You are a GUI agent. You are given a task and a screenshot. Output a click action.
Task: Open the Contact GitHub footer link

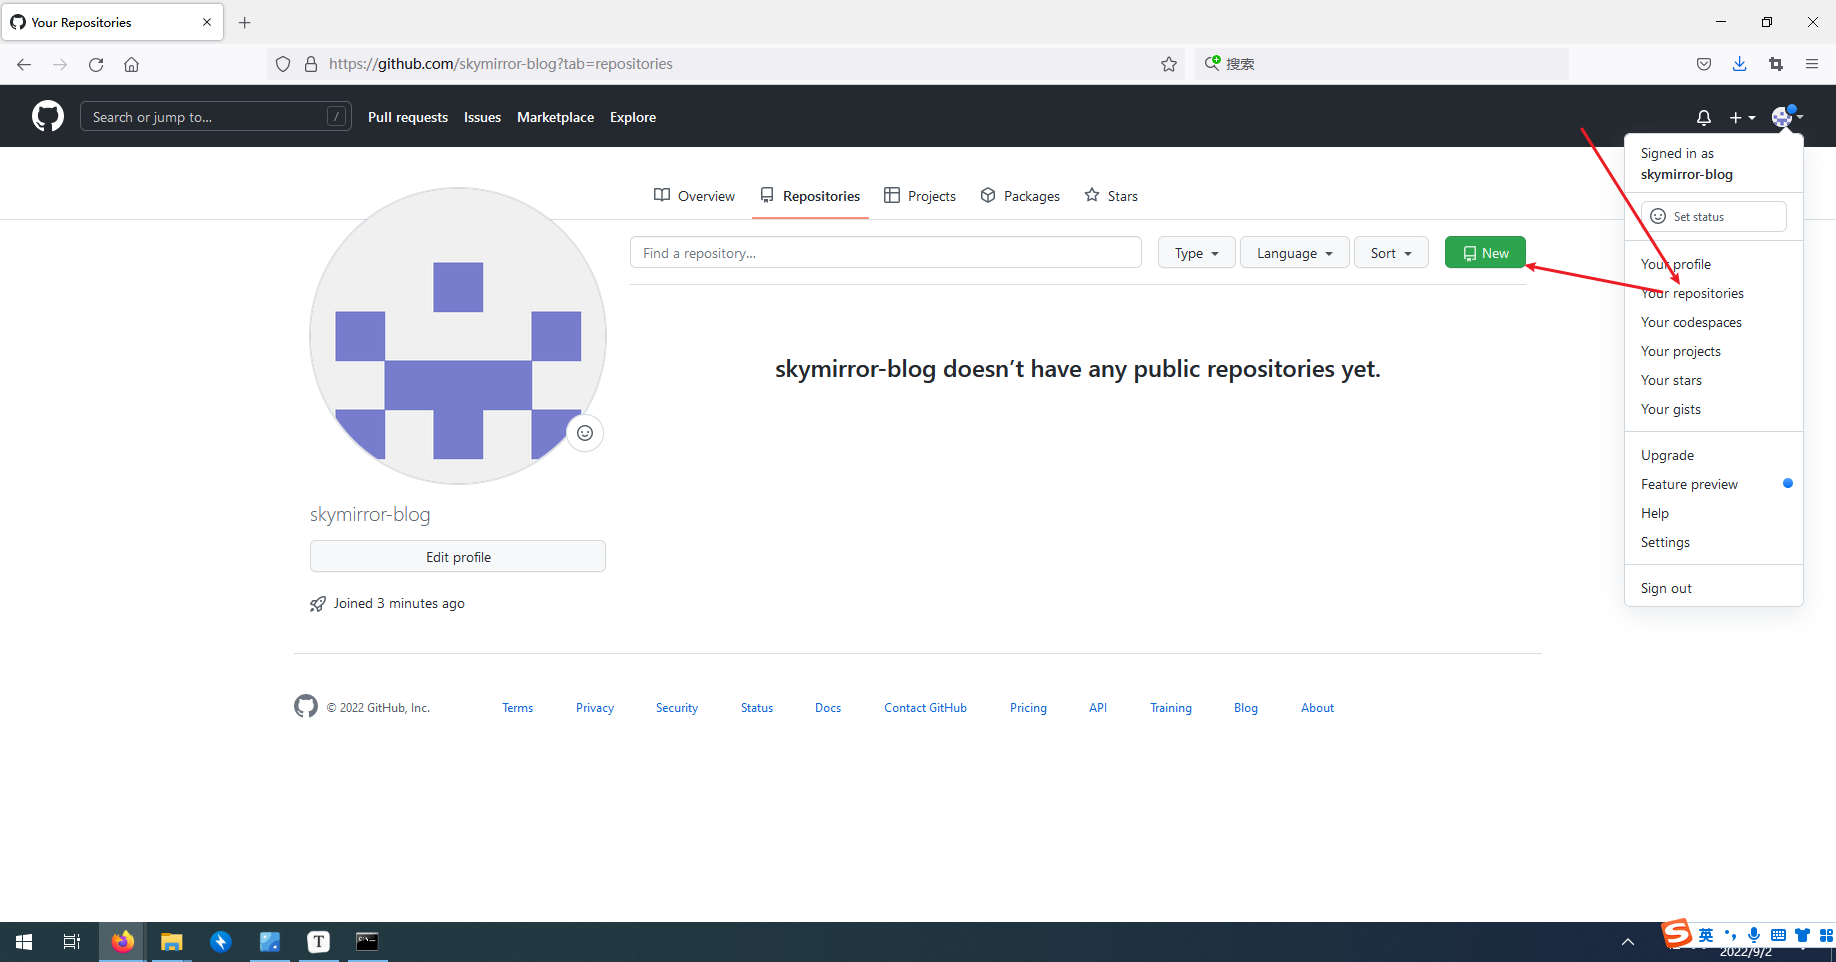click(x=925, y=708)
